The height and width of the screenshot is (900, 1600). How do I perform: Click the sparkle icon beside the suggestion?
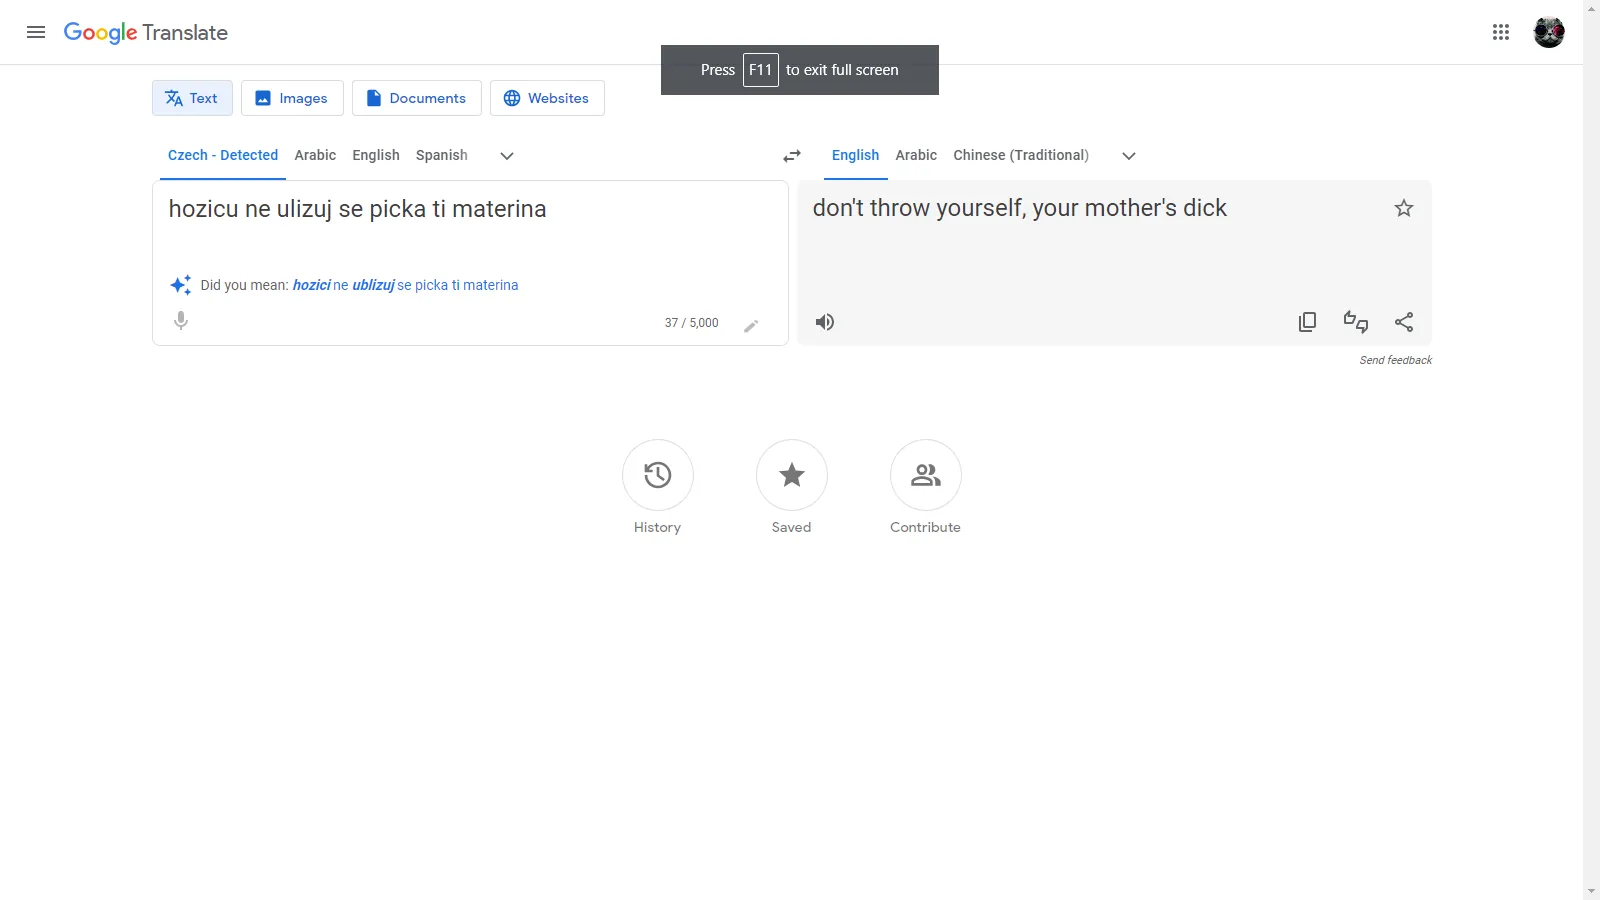pyautogui.click(x=181, y=285)
